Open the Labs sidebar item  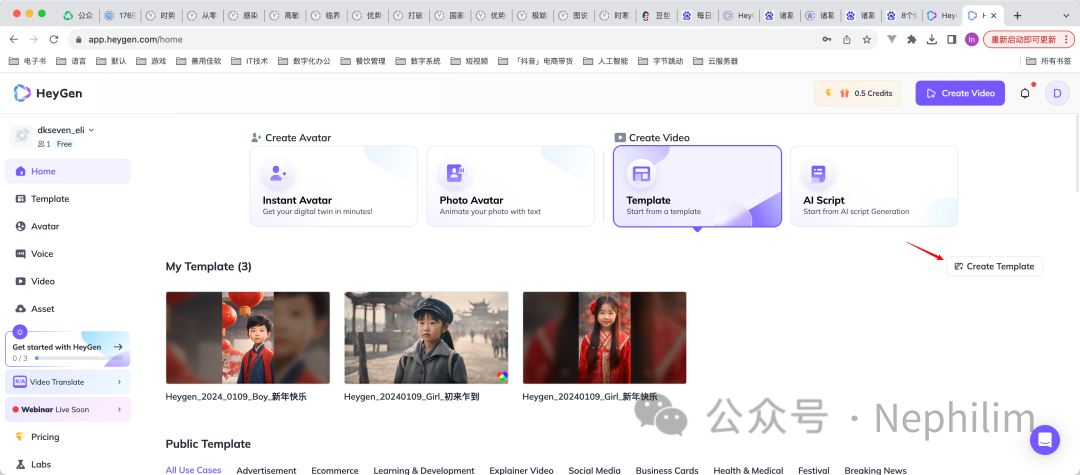tap(68, 465)
